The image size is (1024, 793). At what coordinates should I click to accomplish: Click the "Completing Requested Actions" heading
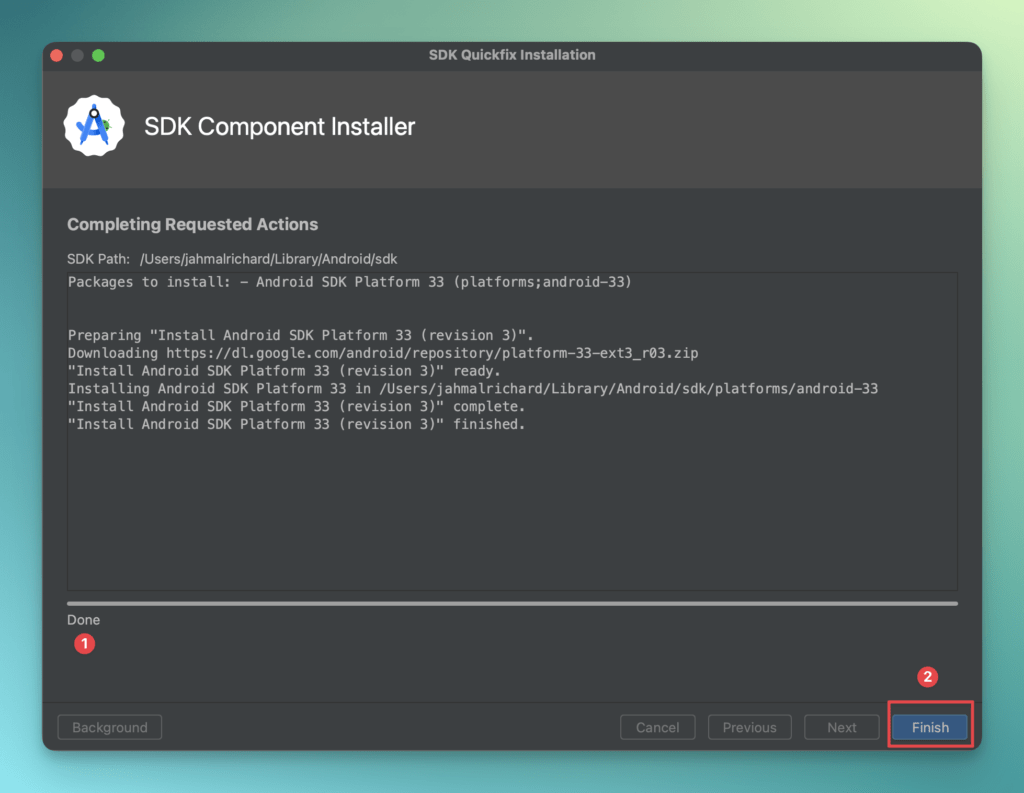pos(193,224)
